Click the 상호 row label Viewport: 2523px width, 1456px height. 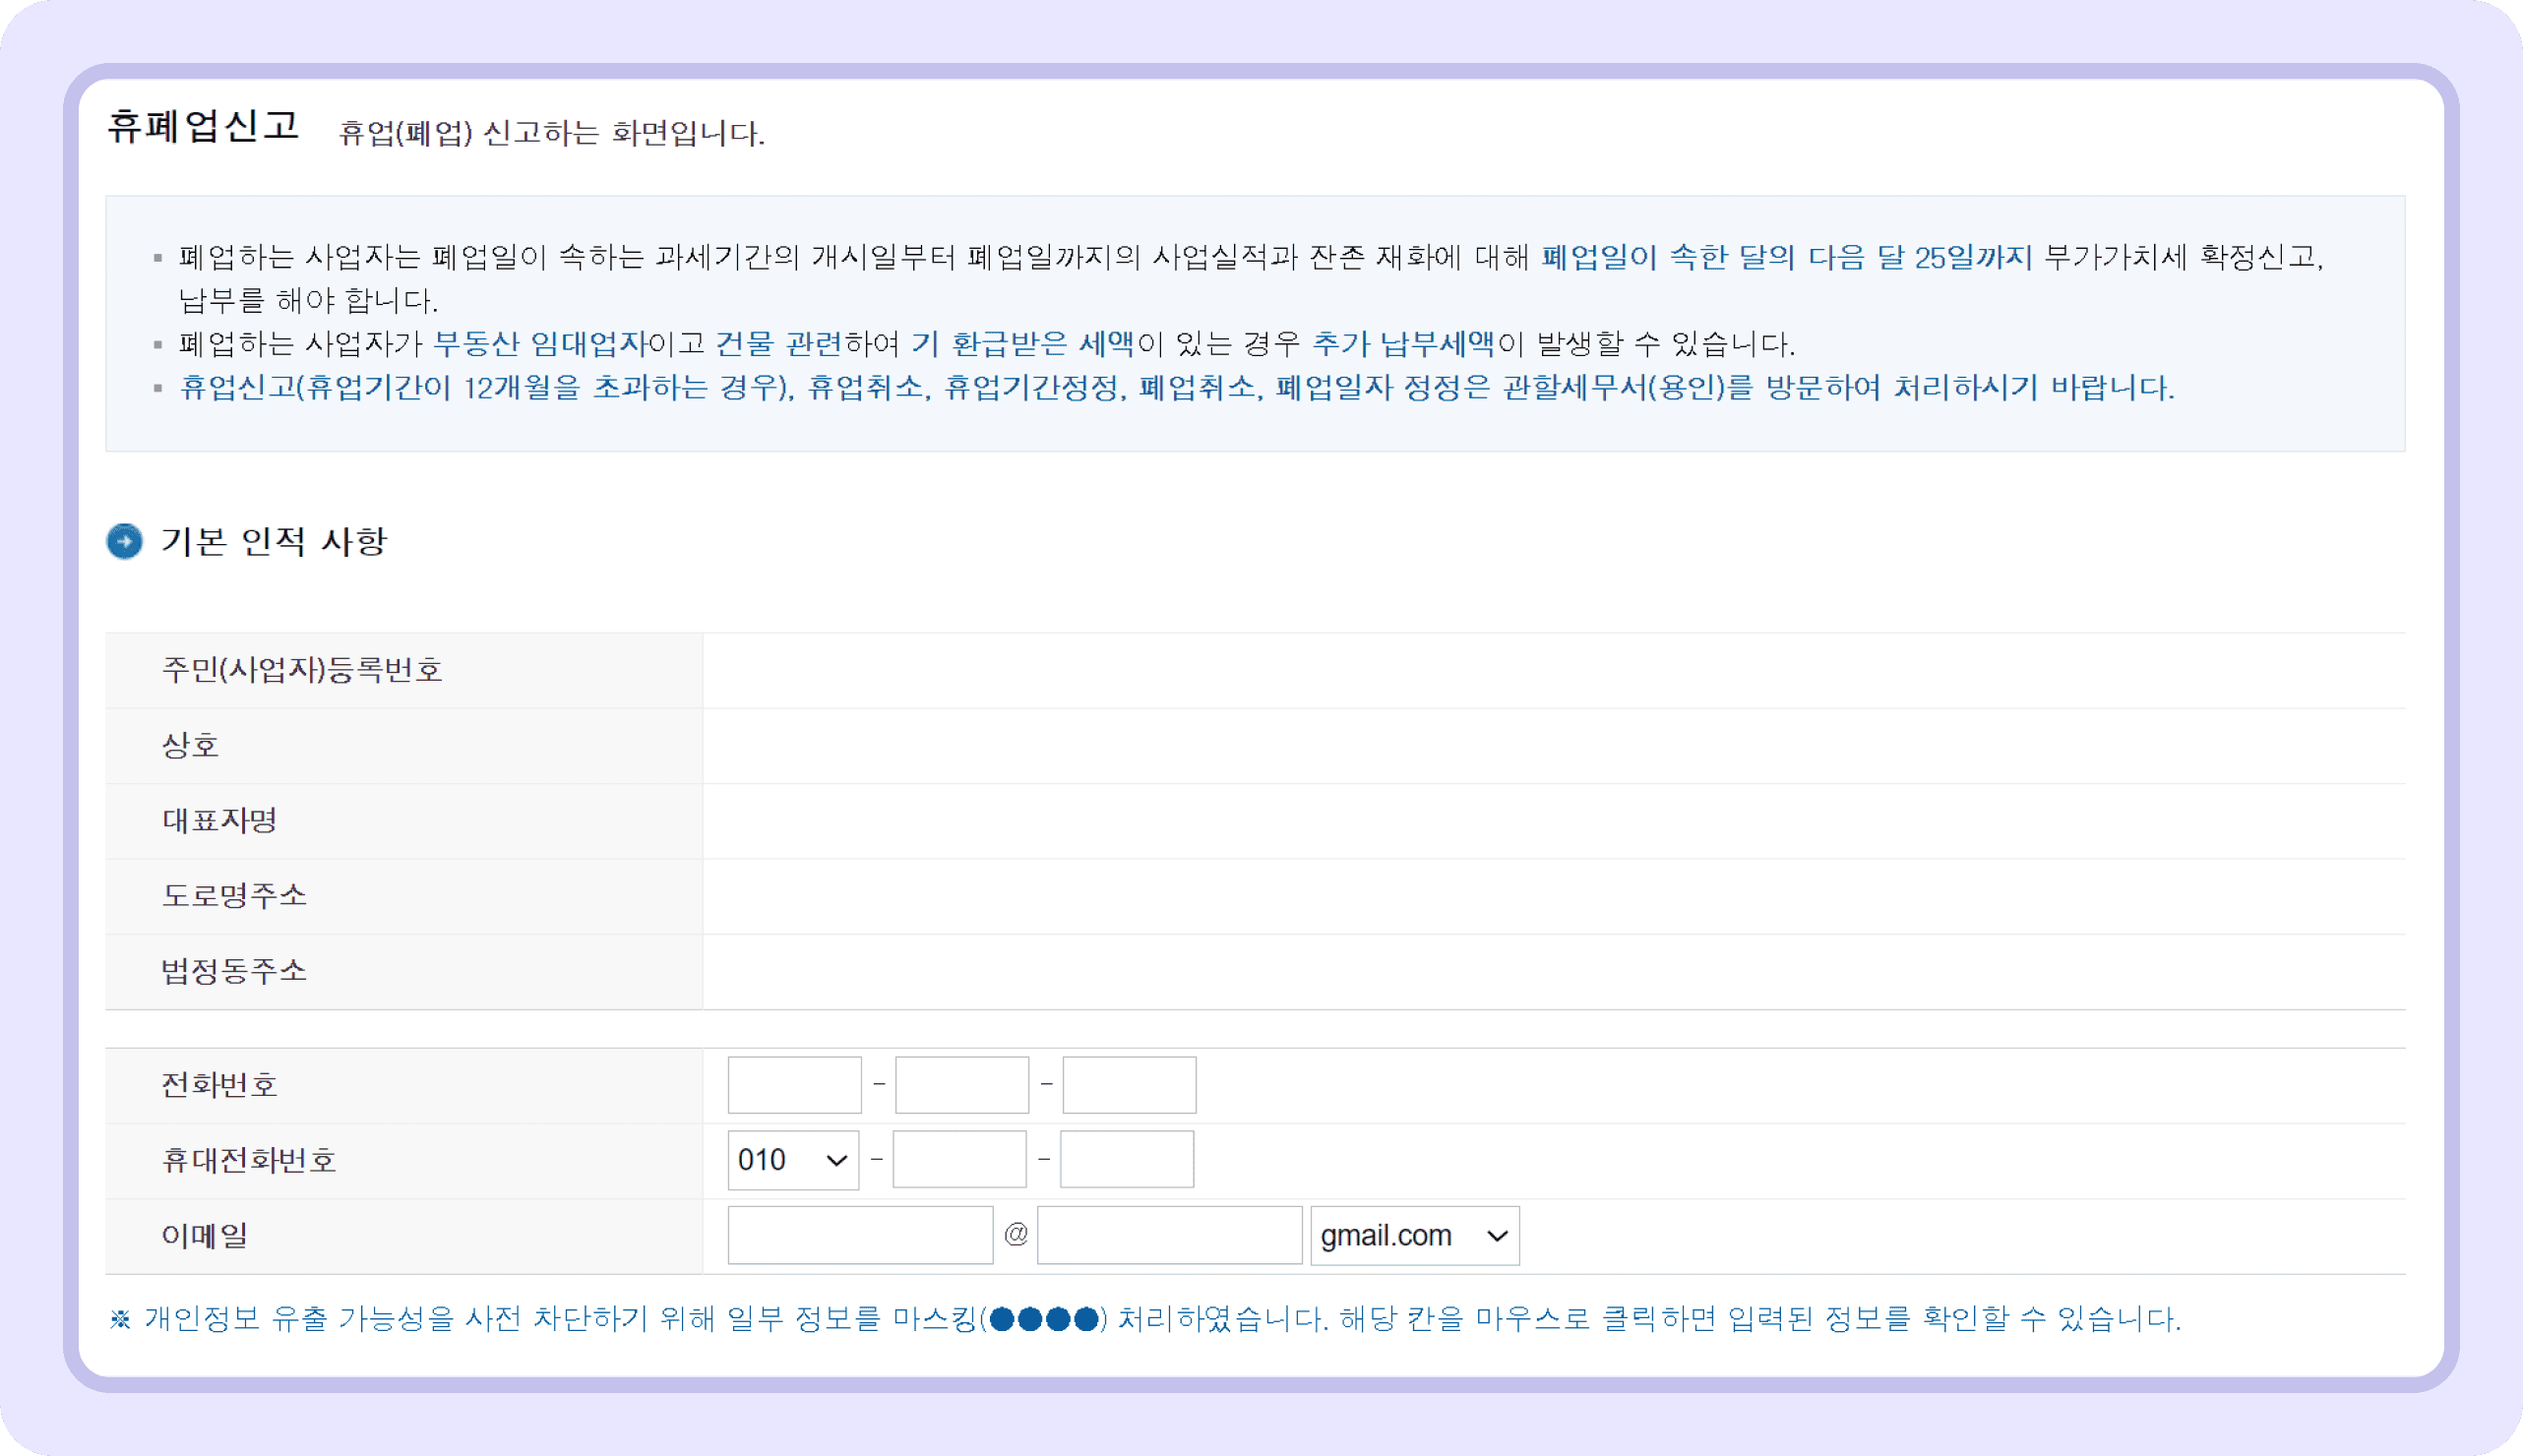190,745
